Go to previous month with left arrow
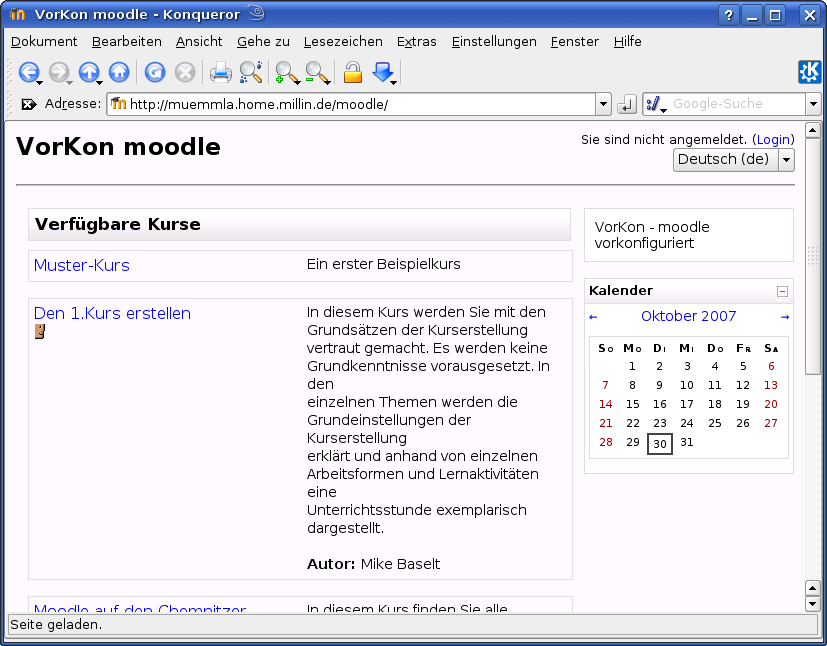 pos(593,317)
